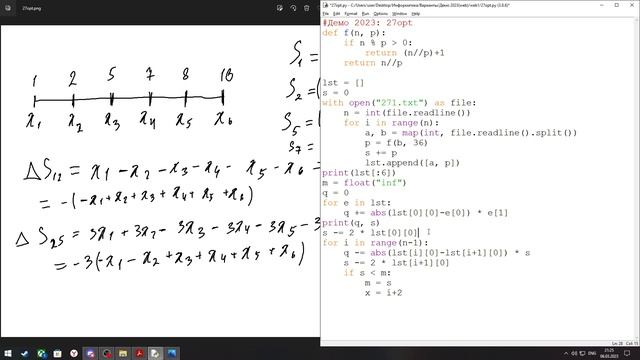Open the Options menu in IDLE
The width and height of the screenshot is (640, 360).
click(x=380, y=14)
